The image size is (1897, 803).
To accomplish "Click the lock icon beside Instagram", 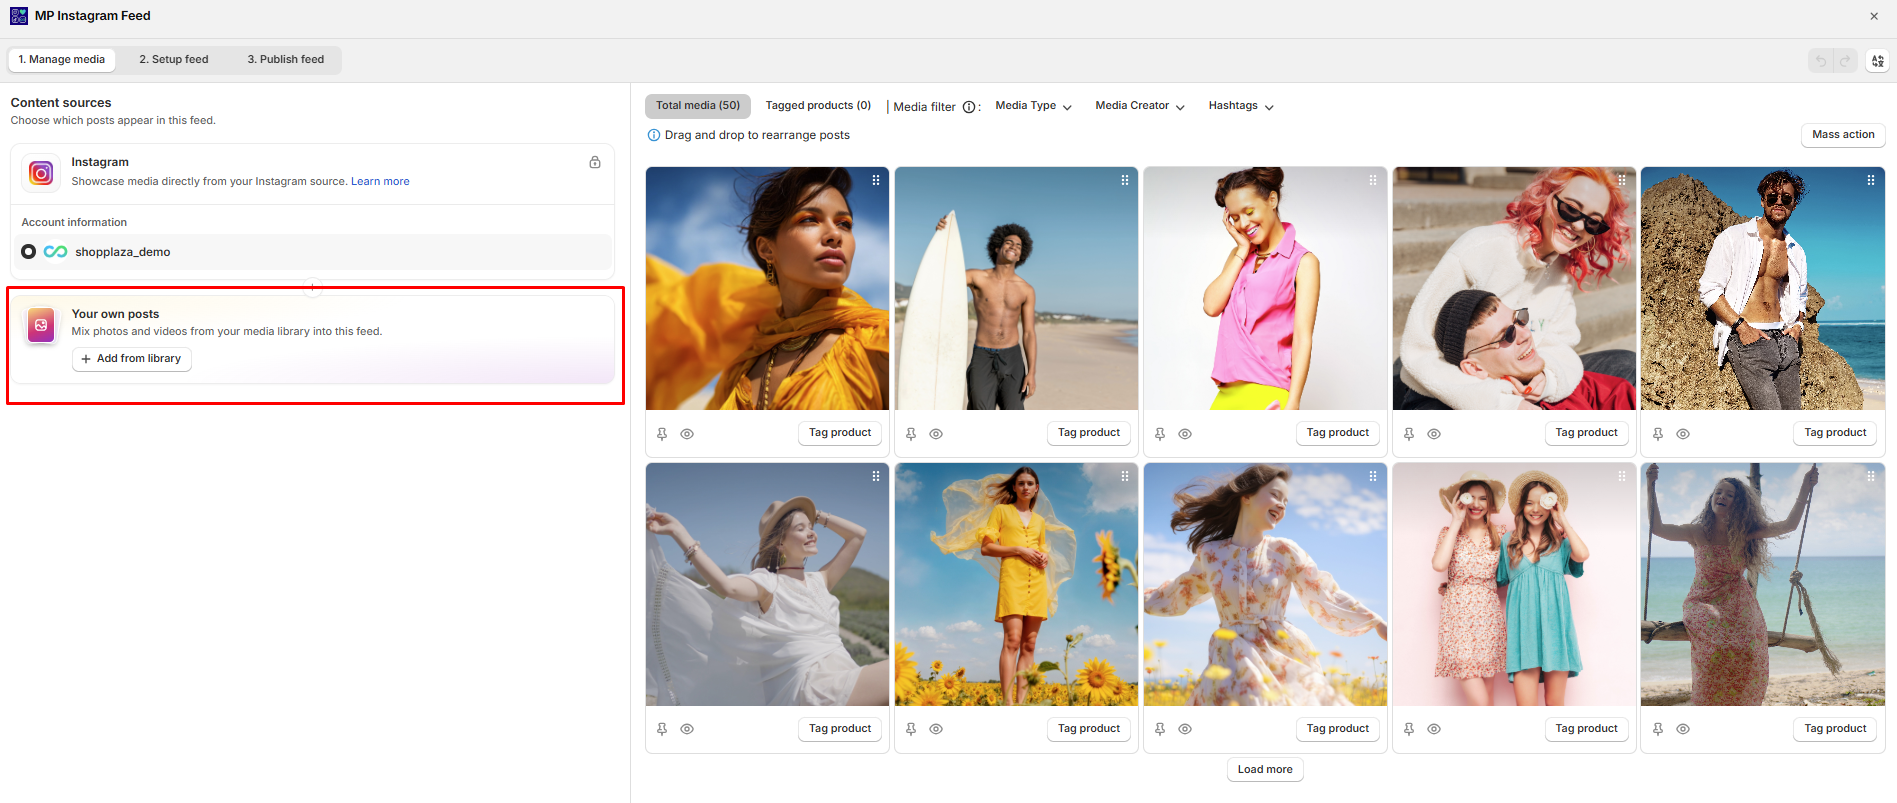I will point(595,162).
